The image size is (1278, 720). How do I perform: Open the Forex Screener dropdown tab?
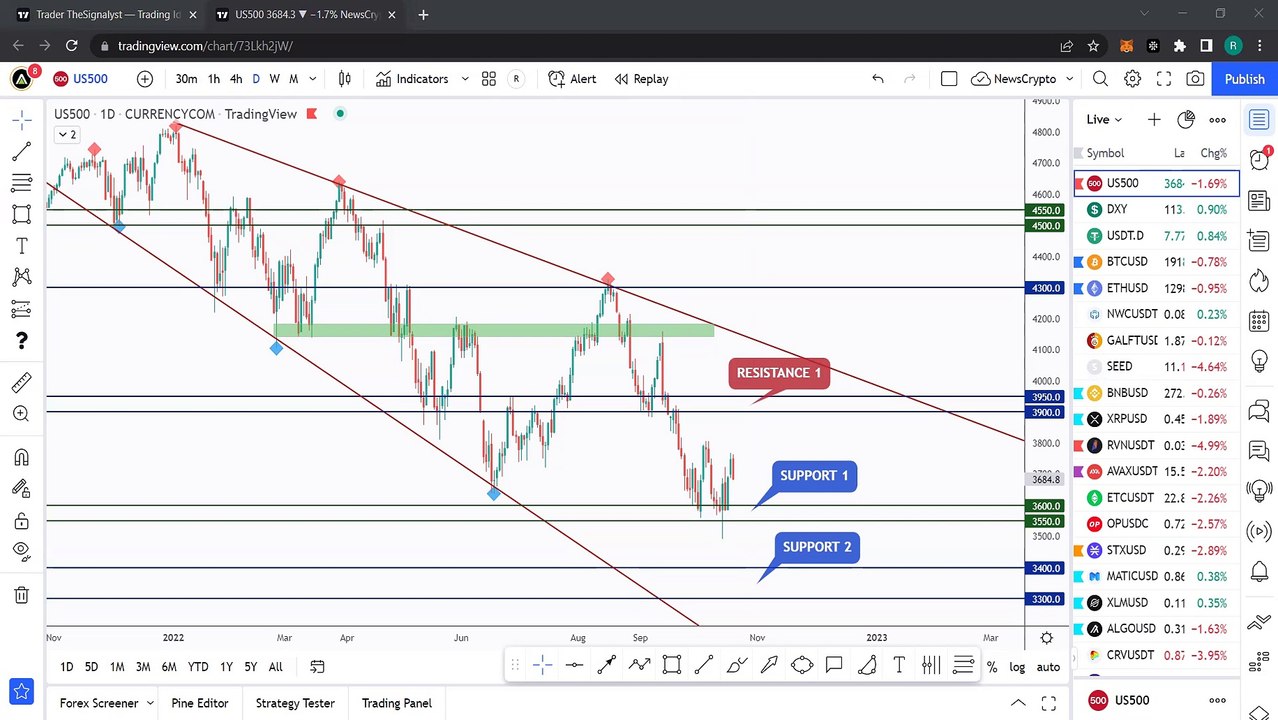tap(107, 703)
